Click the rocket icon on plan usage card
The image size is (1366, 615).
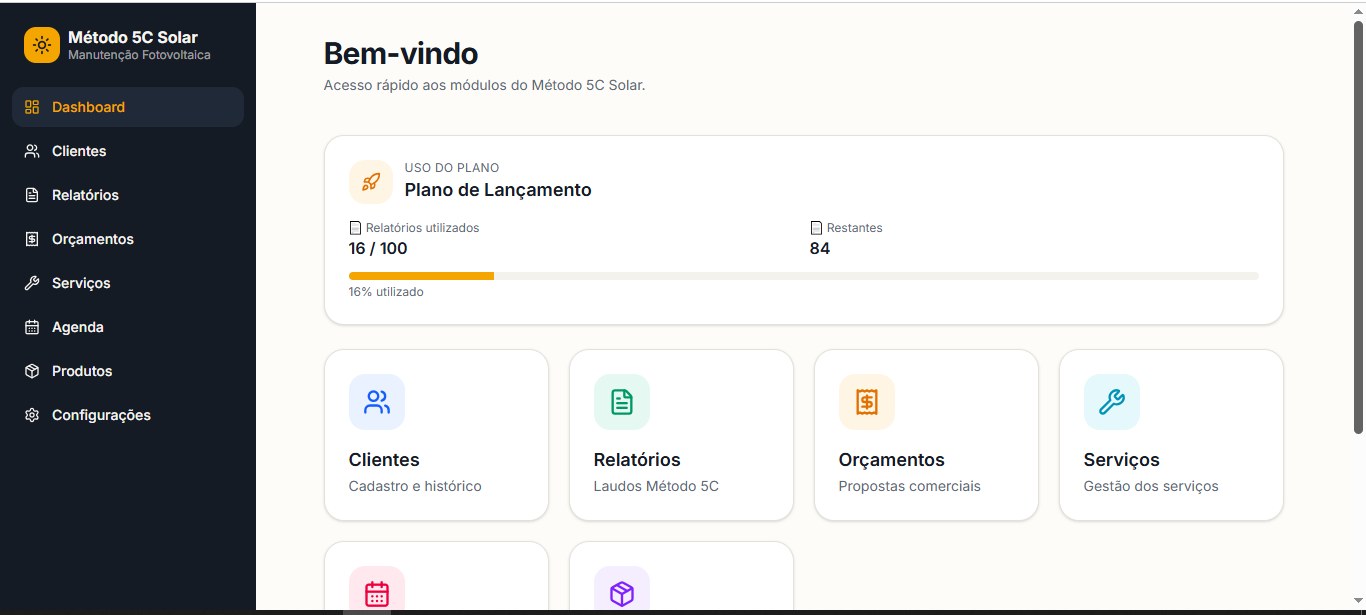[x=371, y=181]
